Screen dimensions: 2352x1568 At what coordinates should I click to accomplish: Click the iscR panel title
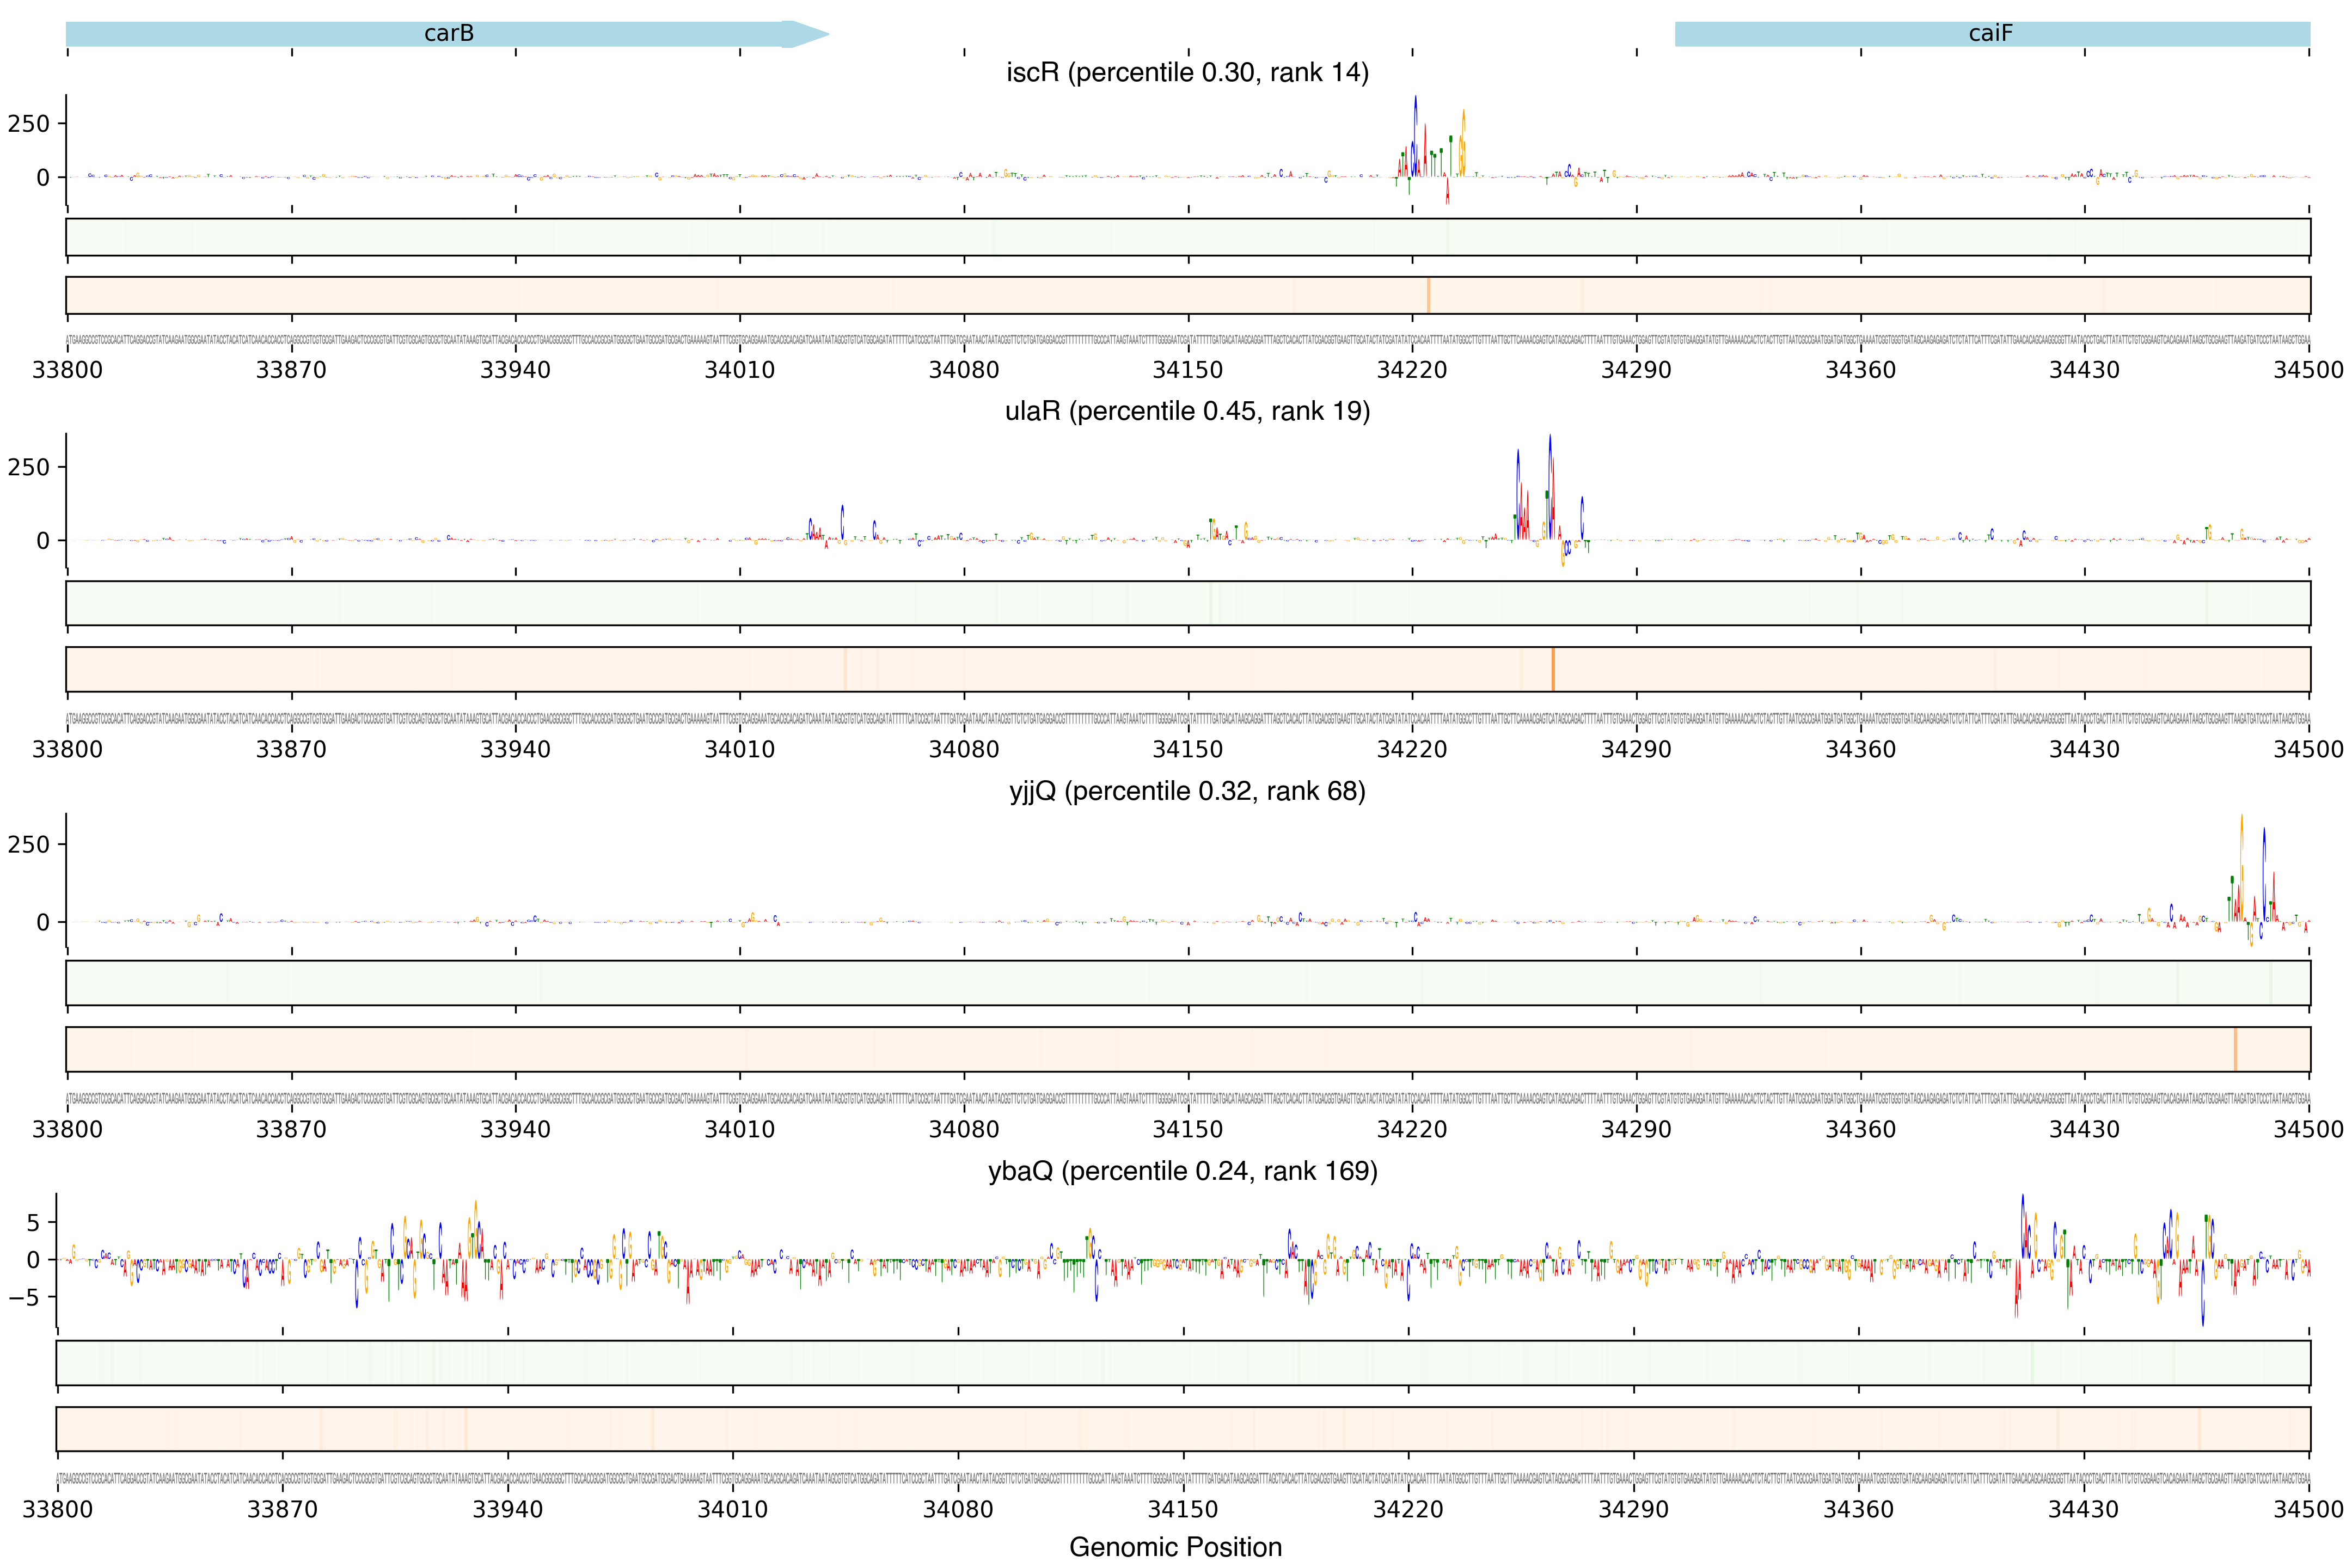1187,72
